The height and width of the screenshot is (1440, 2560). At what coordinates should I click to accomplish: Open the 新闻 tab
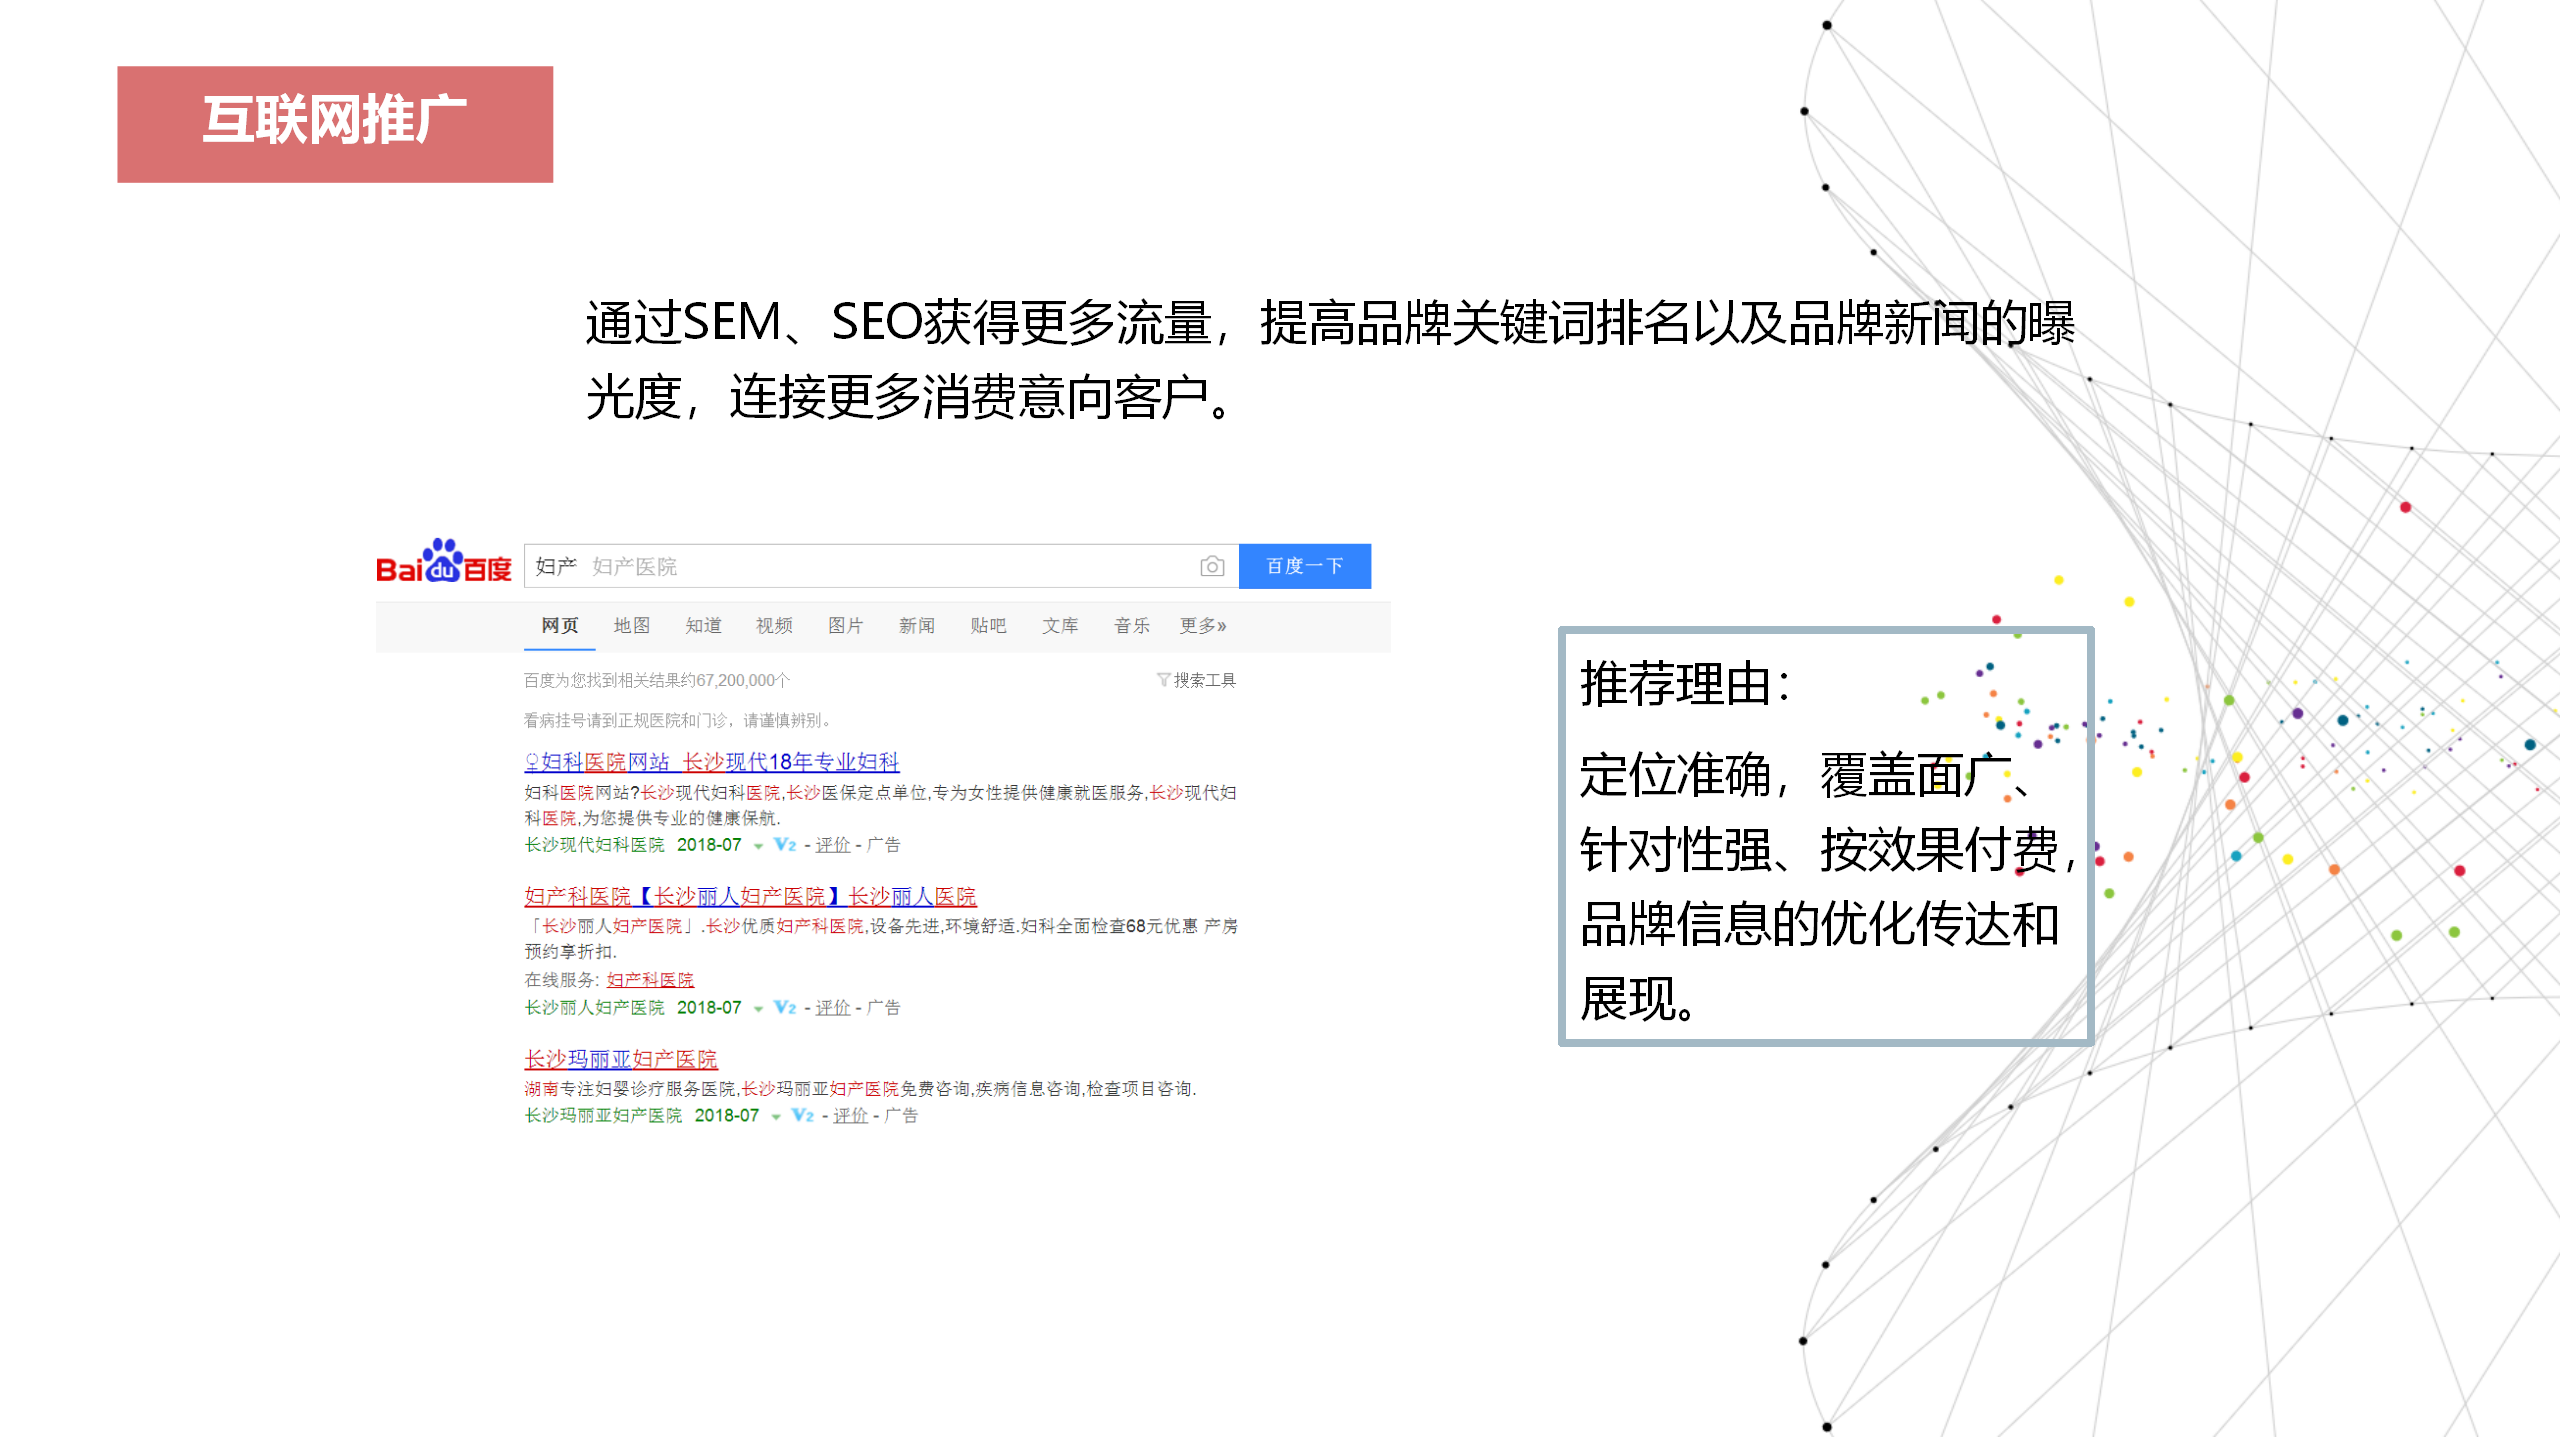(917, 626)
